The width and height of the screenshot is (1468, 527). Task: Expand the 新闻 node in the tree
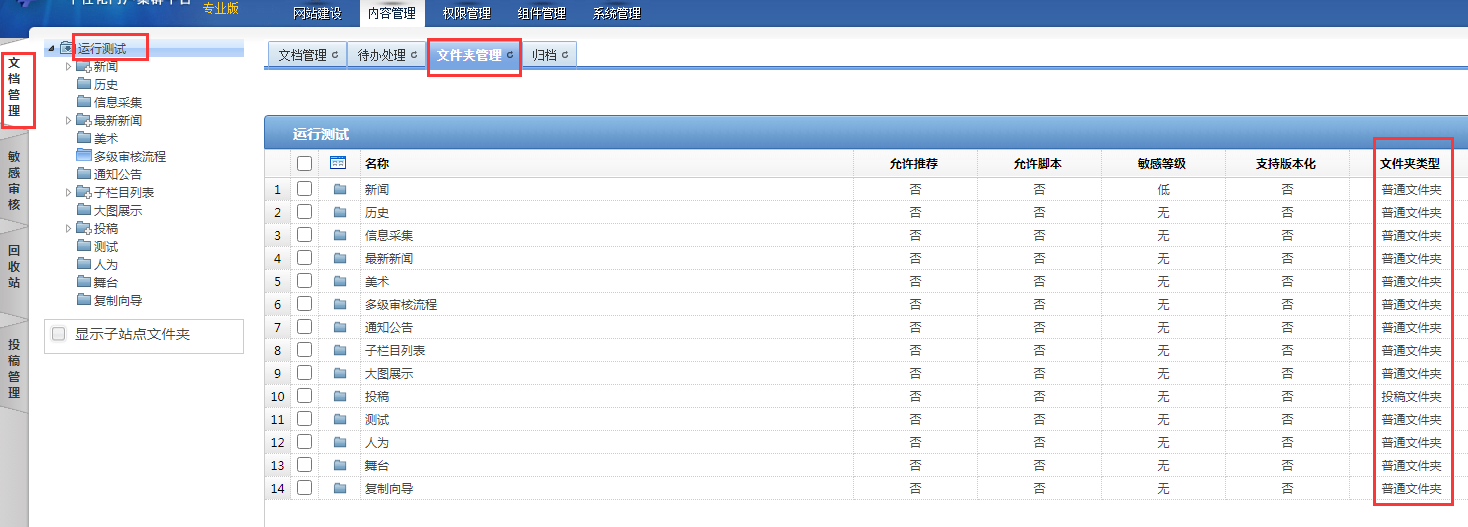tap(68, 67)
